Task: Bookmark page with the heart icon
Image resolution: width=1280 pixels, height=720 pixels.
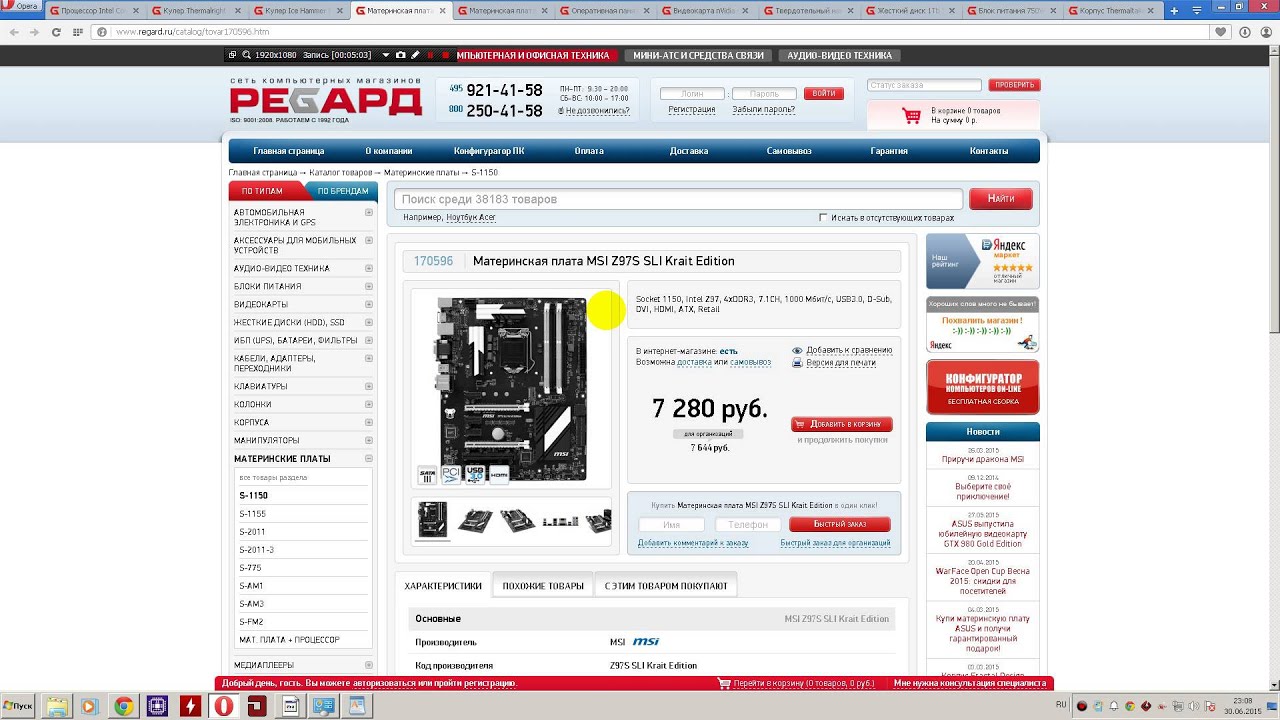Action: pyautogui.click(x=1221, y=32)
